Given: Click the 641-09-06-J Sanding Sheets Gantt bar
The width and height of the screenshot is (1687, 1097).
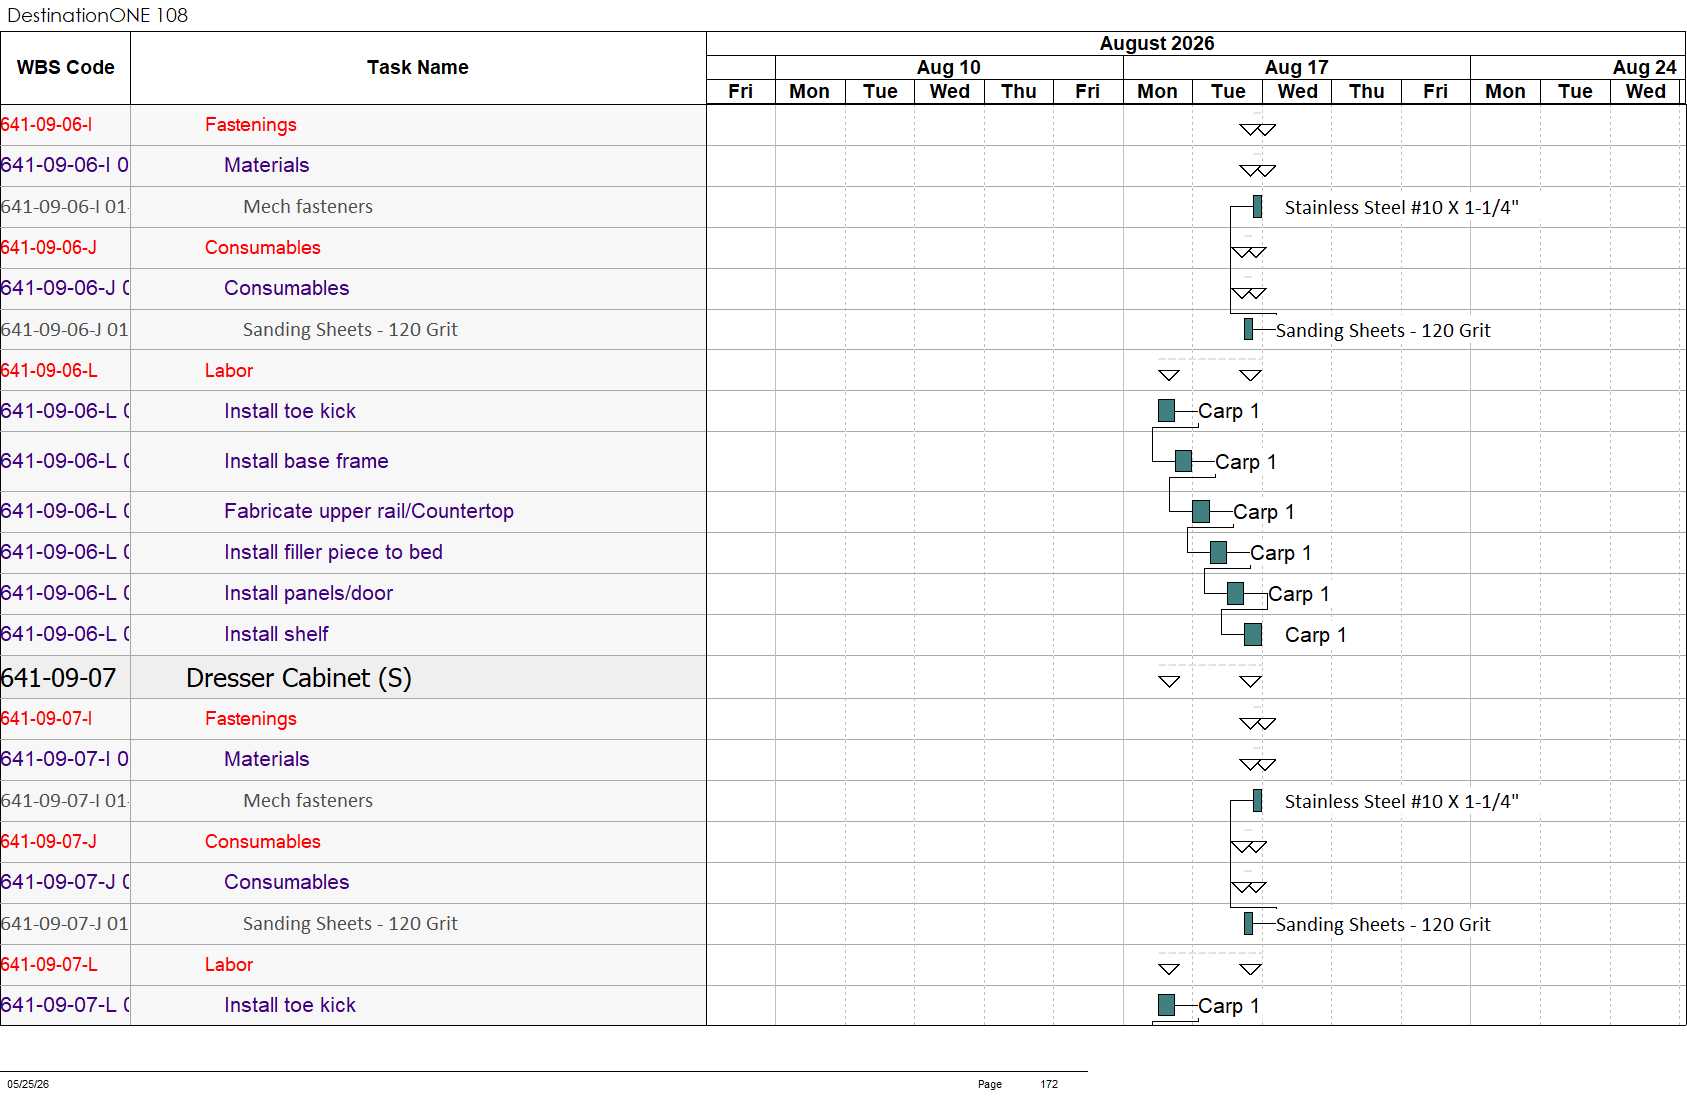Looking at the screenshot, I should 1248,329.
